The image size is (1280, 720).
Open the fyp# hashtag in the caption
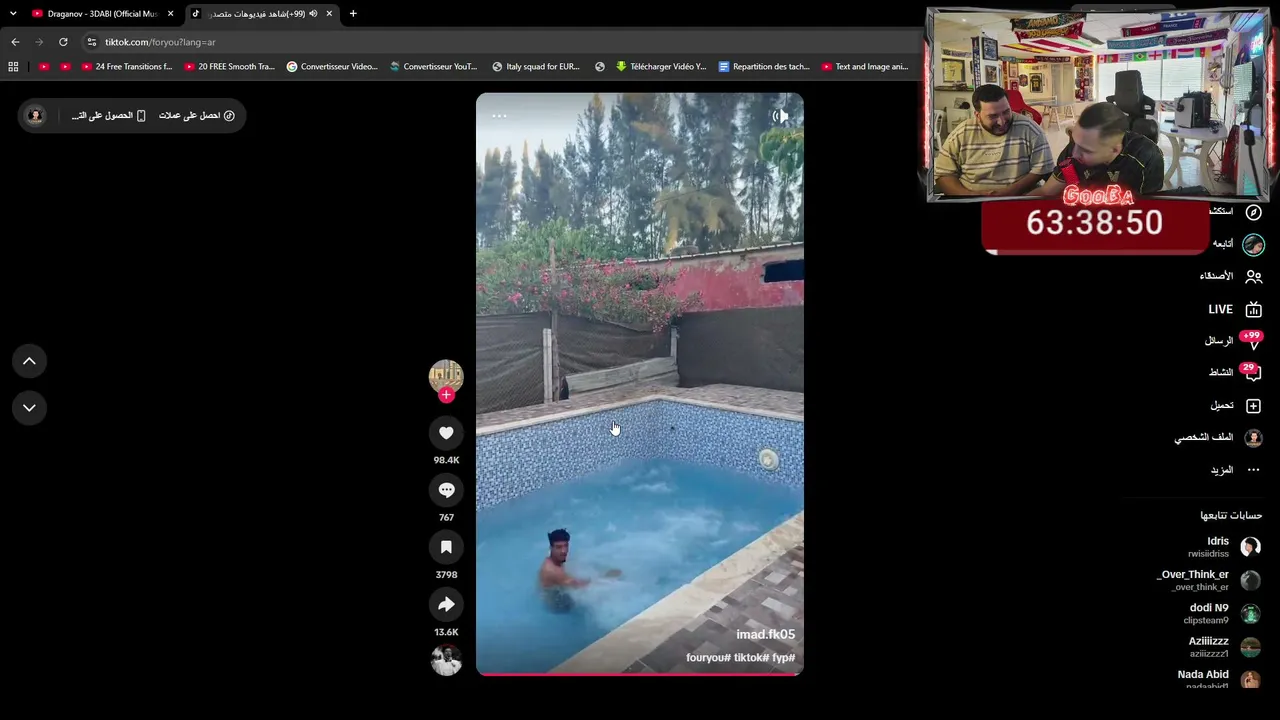click(x=783, y=658)
